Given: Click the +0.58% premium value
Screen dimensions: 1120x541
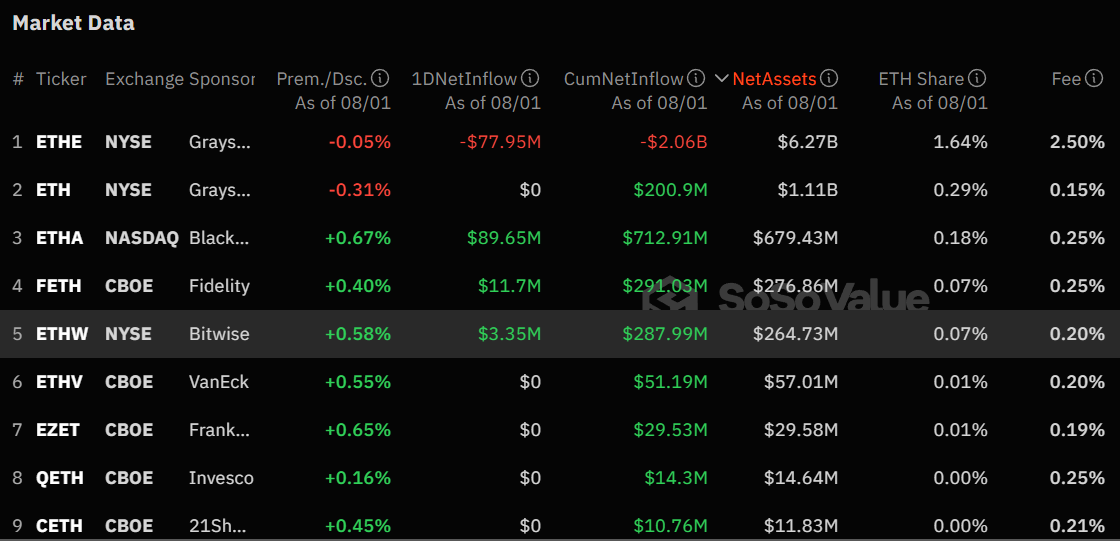Looking at the screenshot, I should point(358,334).
